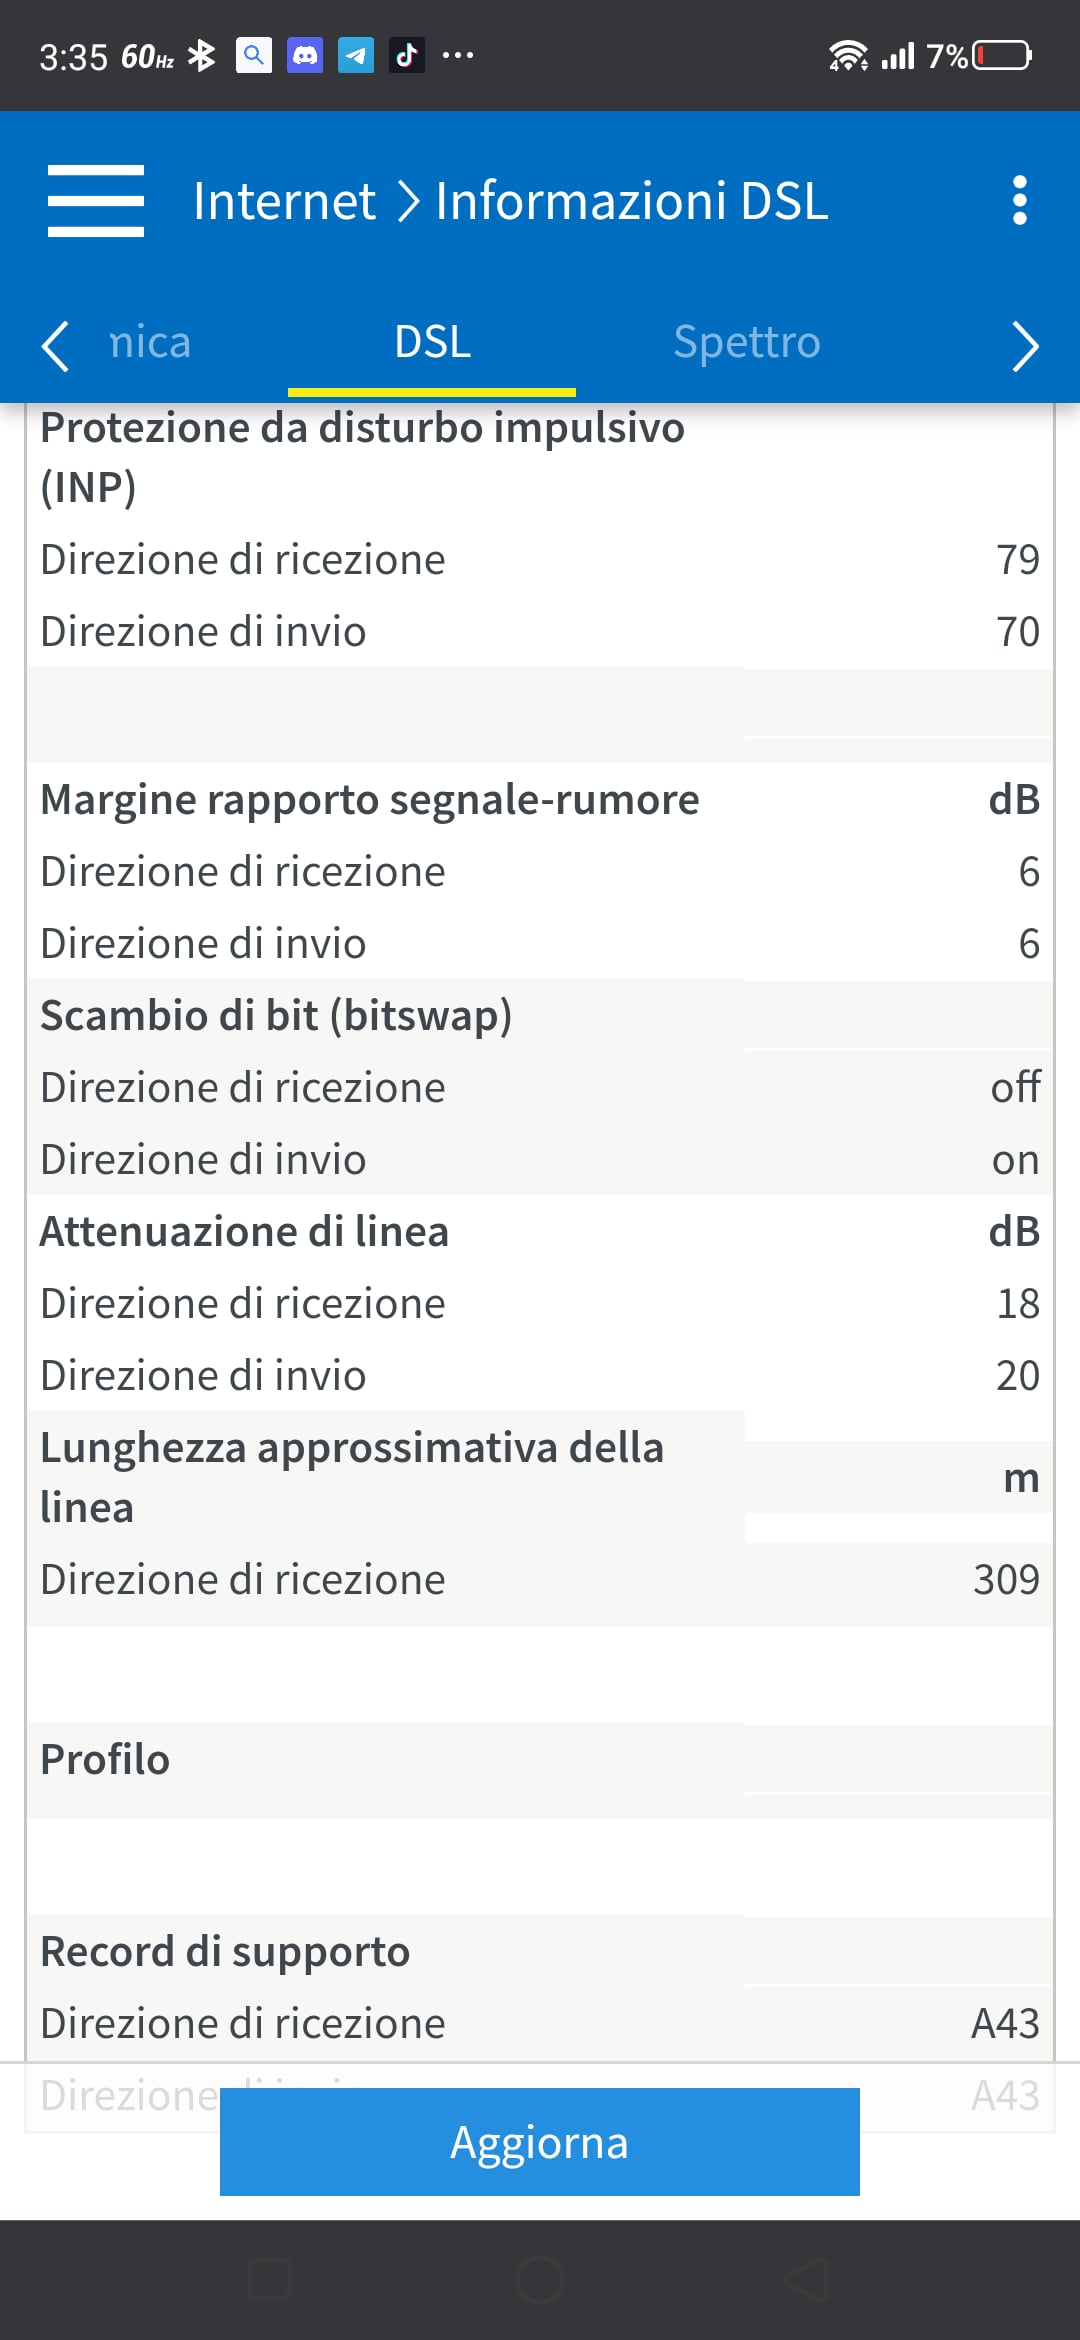This screenshot has width=1080, height=2340.
Task: Tap the search notification icon in status bar
Action: pyautogui.click(x=254, y=55)
